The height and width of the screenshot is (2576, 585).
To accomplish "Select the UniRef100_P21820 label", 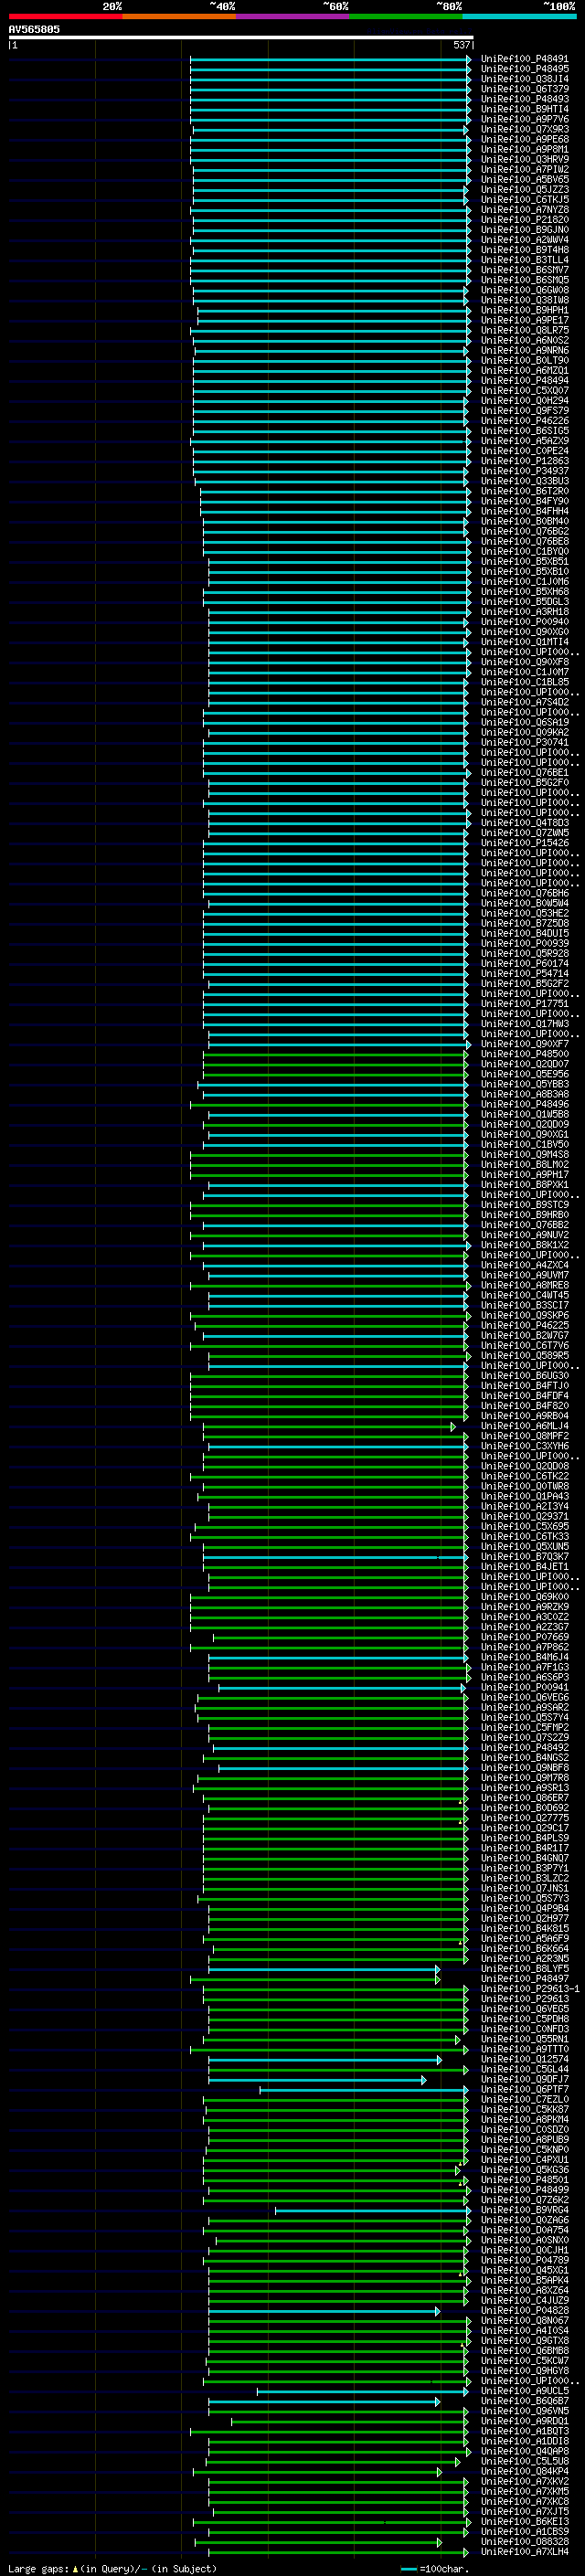I will [524, 220].
